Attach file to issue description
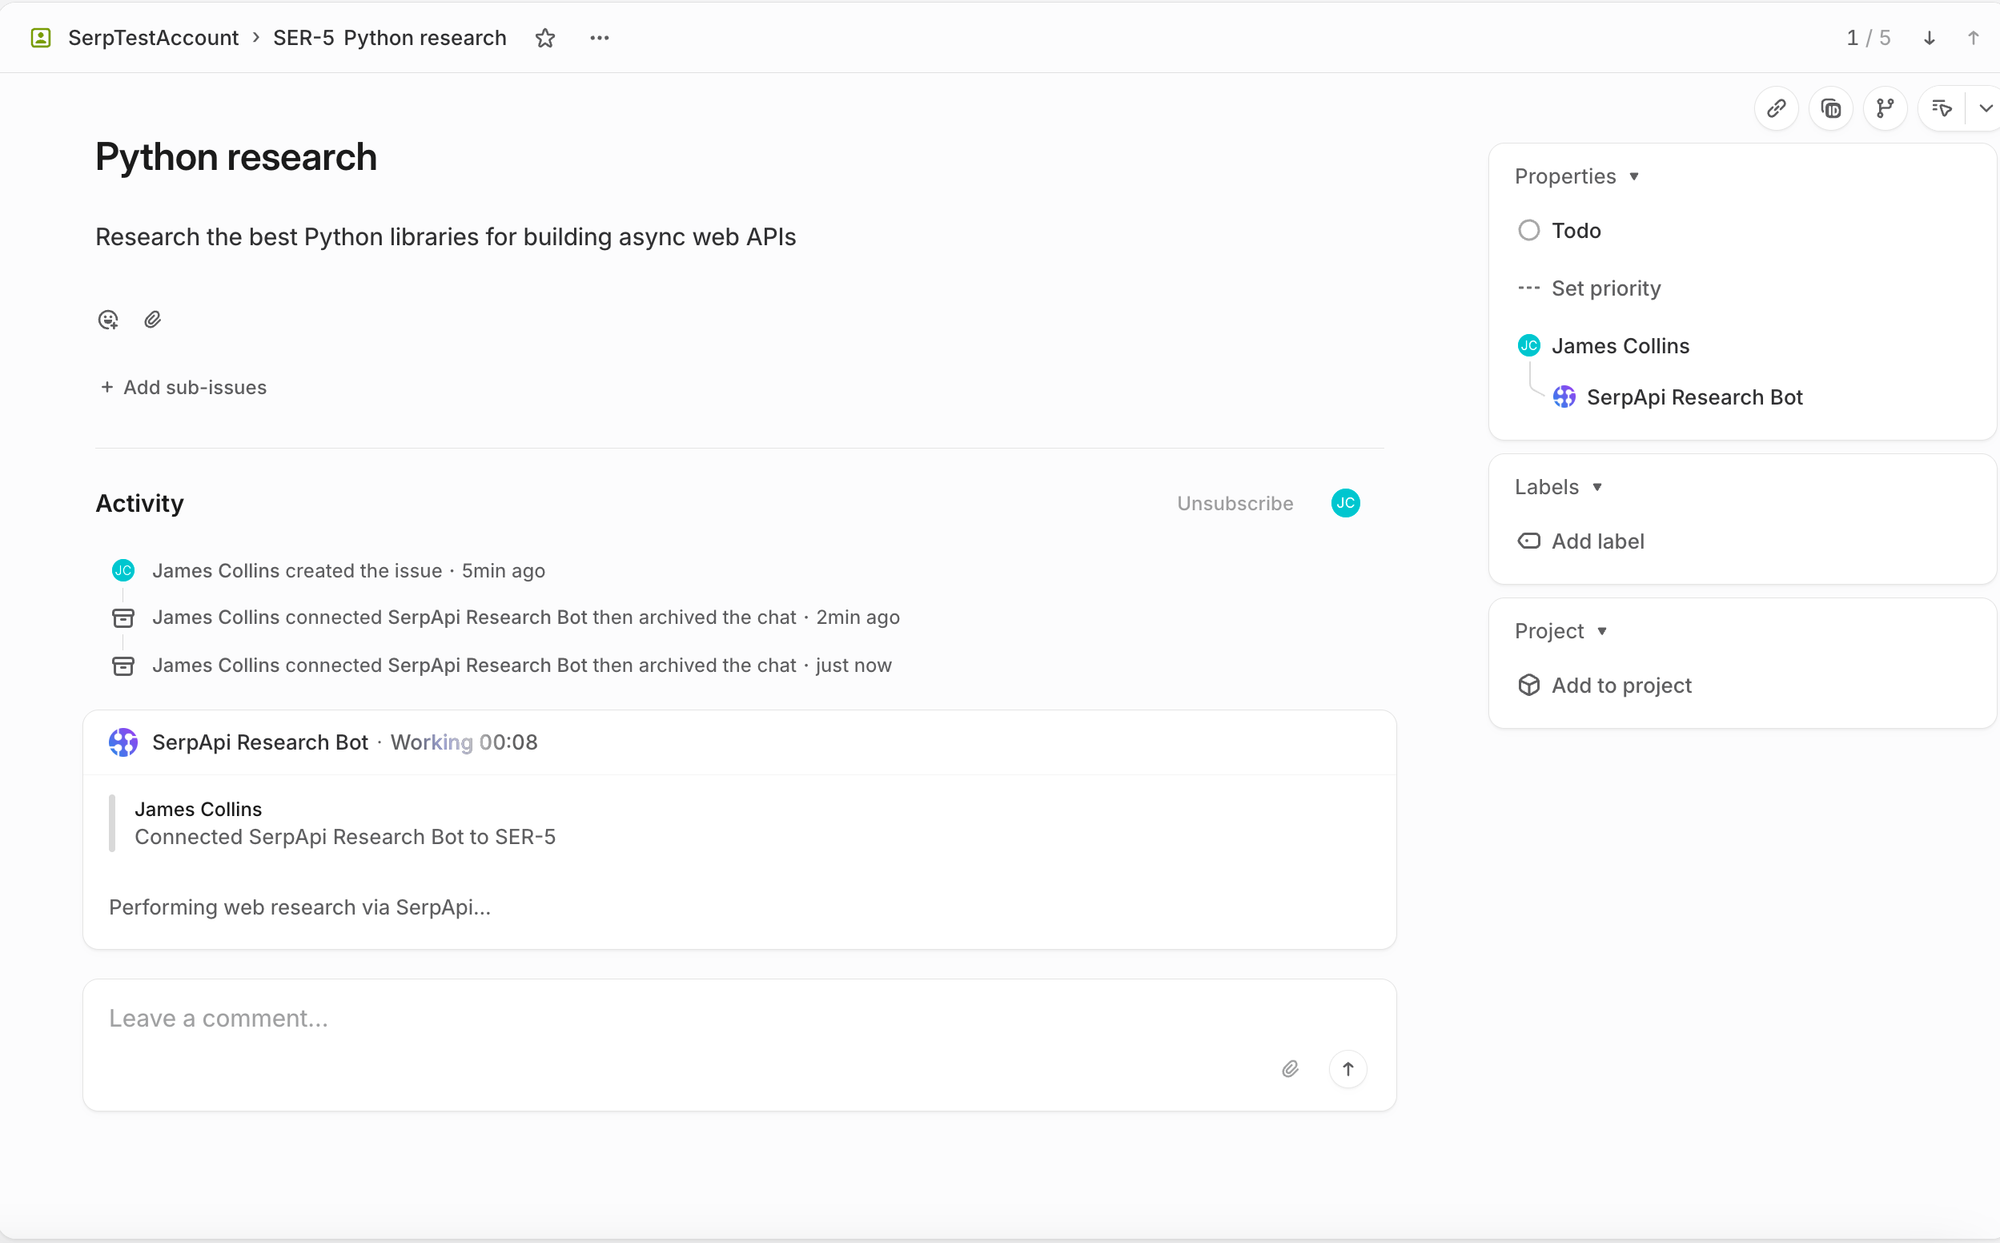Screen dimensions: 2000x1243 152,320
